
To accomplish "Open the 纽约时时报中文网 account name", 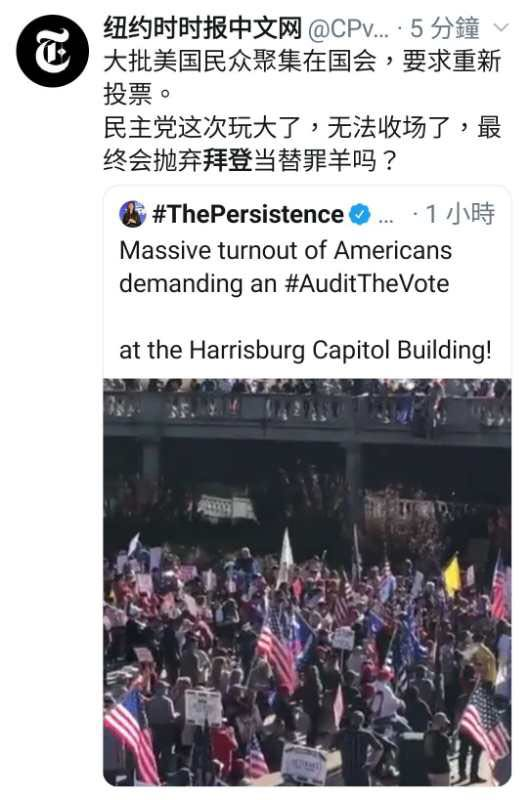I will [x=203, y=28].
